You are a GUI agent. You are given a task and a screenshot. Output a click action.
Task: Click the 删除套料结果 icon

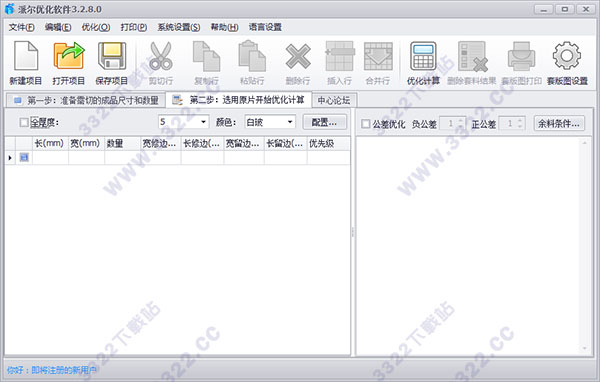click(472, 57)
